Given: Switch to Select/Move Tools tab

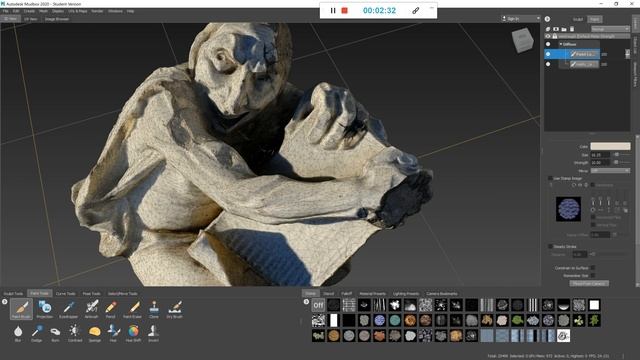Looking at the screenshot, I should tap(122, 293).
